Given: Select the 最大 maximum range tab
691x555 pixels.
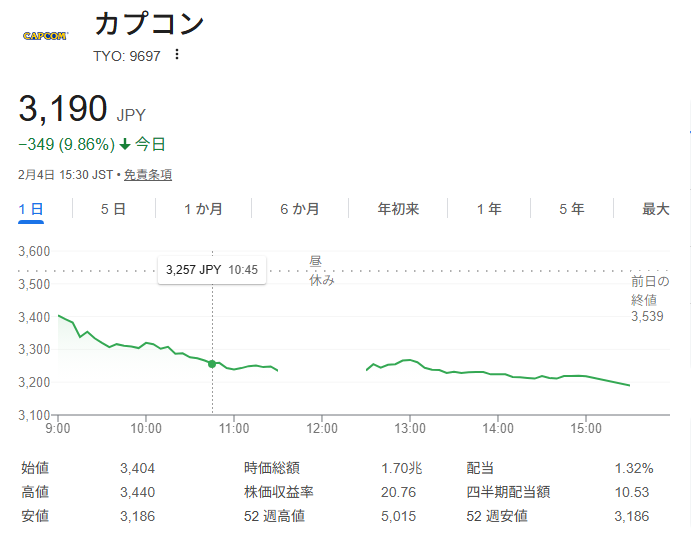Looking at the screenshot, I should click(x=656, y=209).
